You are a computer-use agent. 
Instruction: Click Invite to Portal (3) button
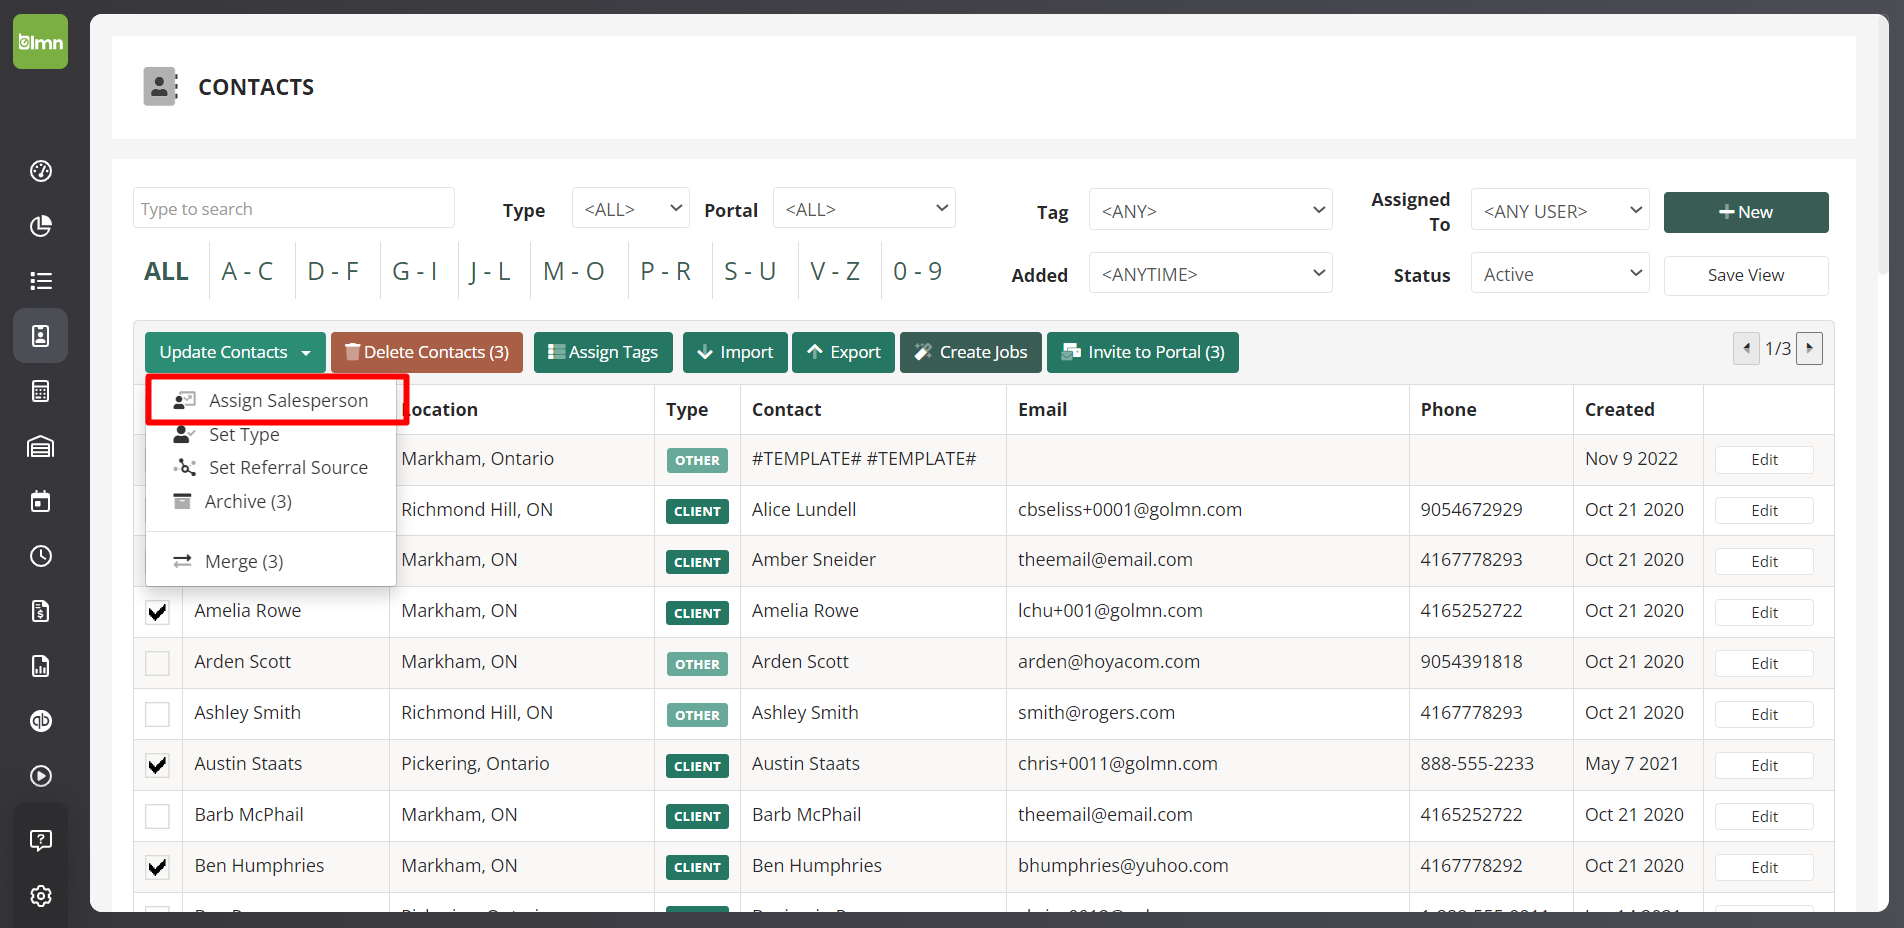pyautogui.click(x=1143, y=352)
